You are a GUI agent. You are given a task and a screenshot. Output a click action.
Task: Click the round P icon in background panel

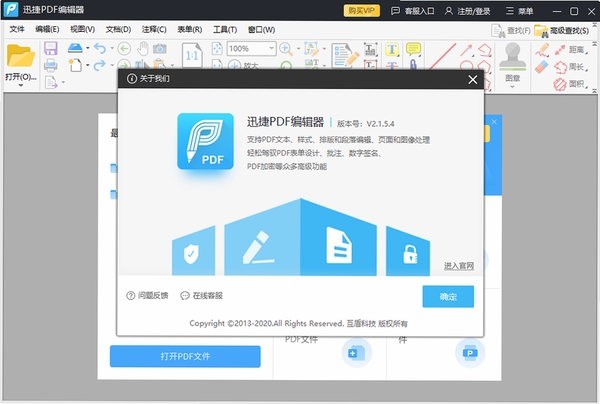click(x=470, y=353)
